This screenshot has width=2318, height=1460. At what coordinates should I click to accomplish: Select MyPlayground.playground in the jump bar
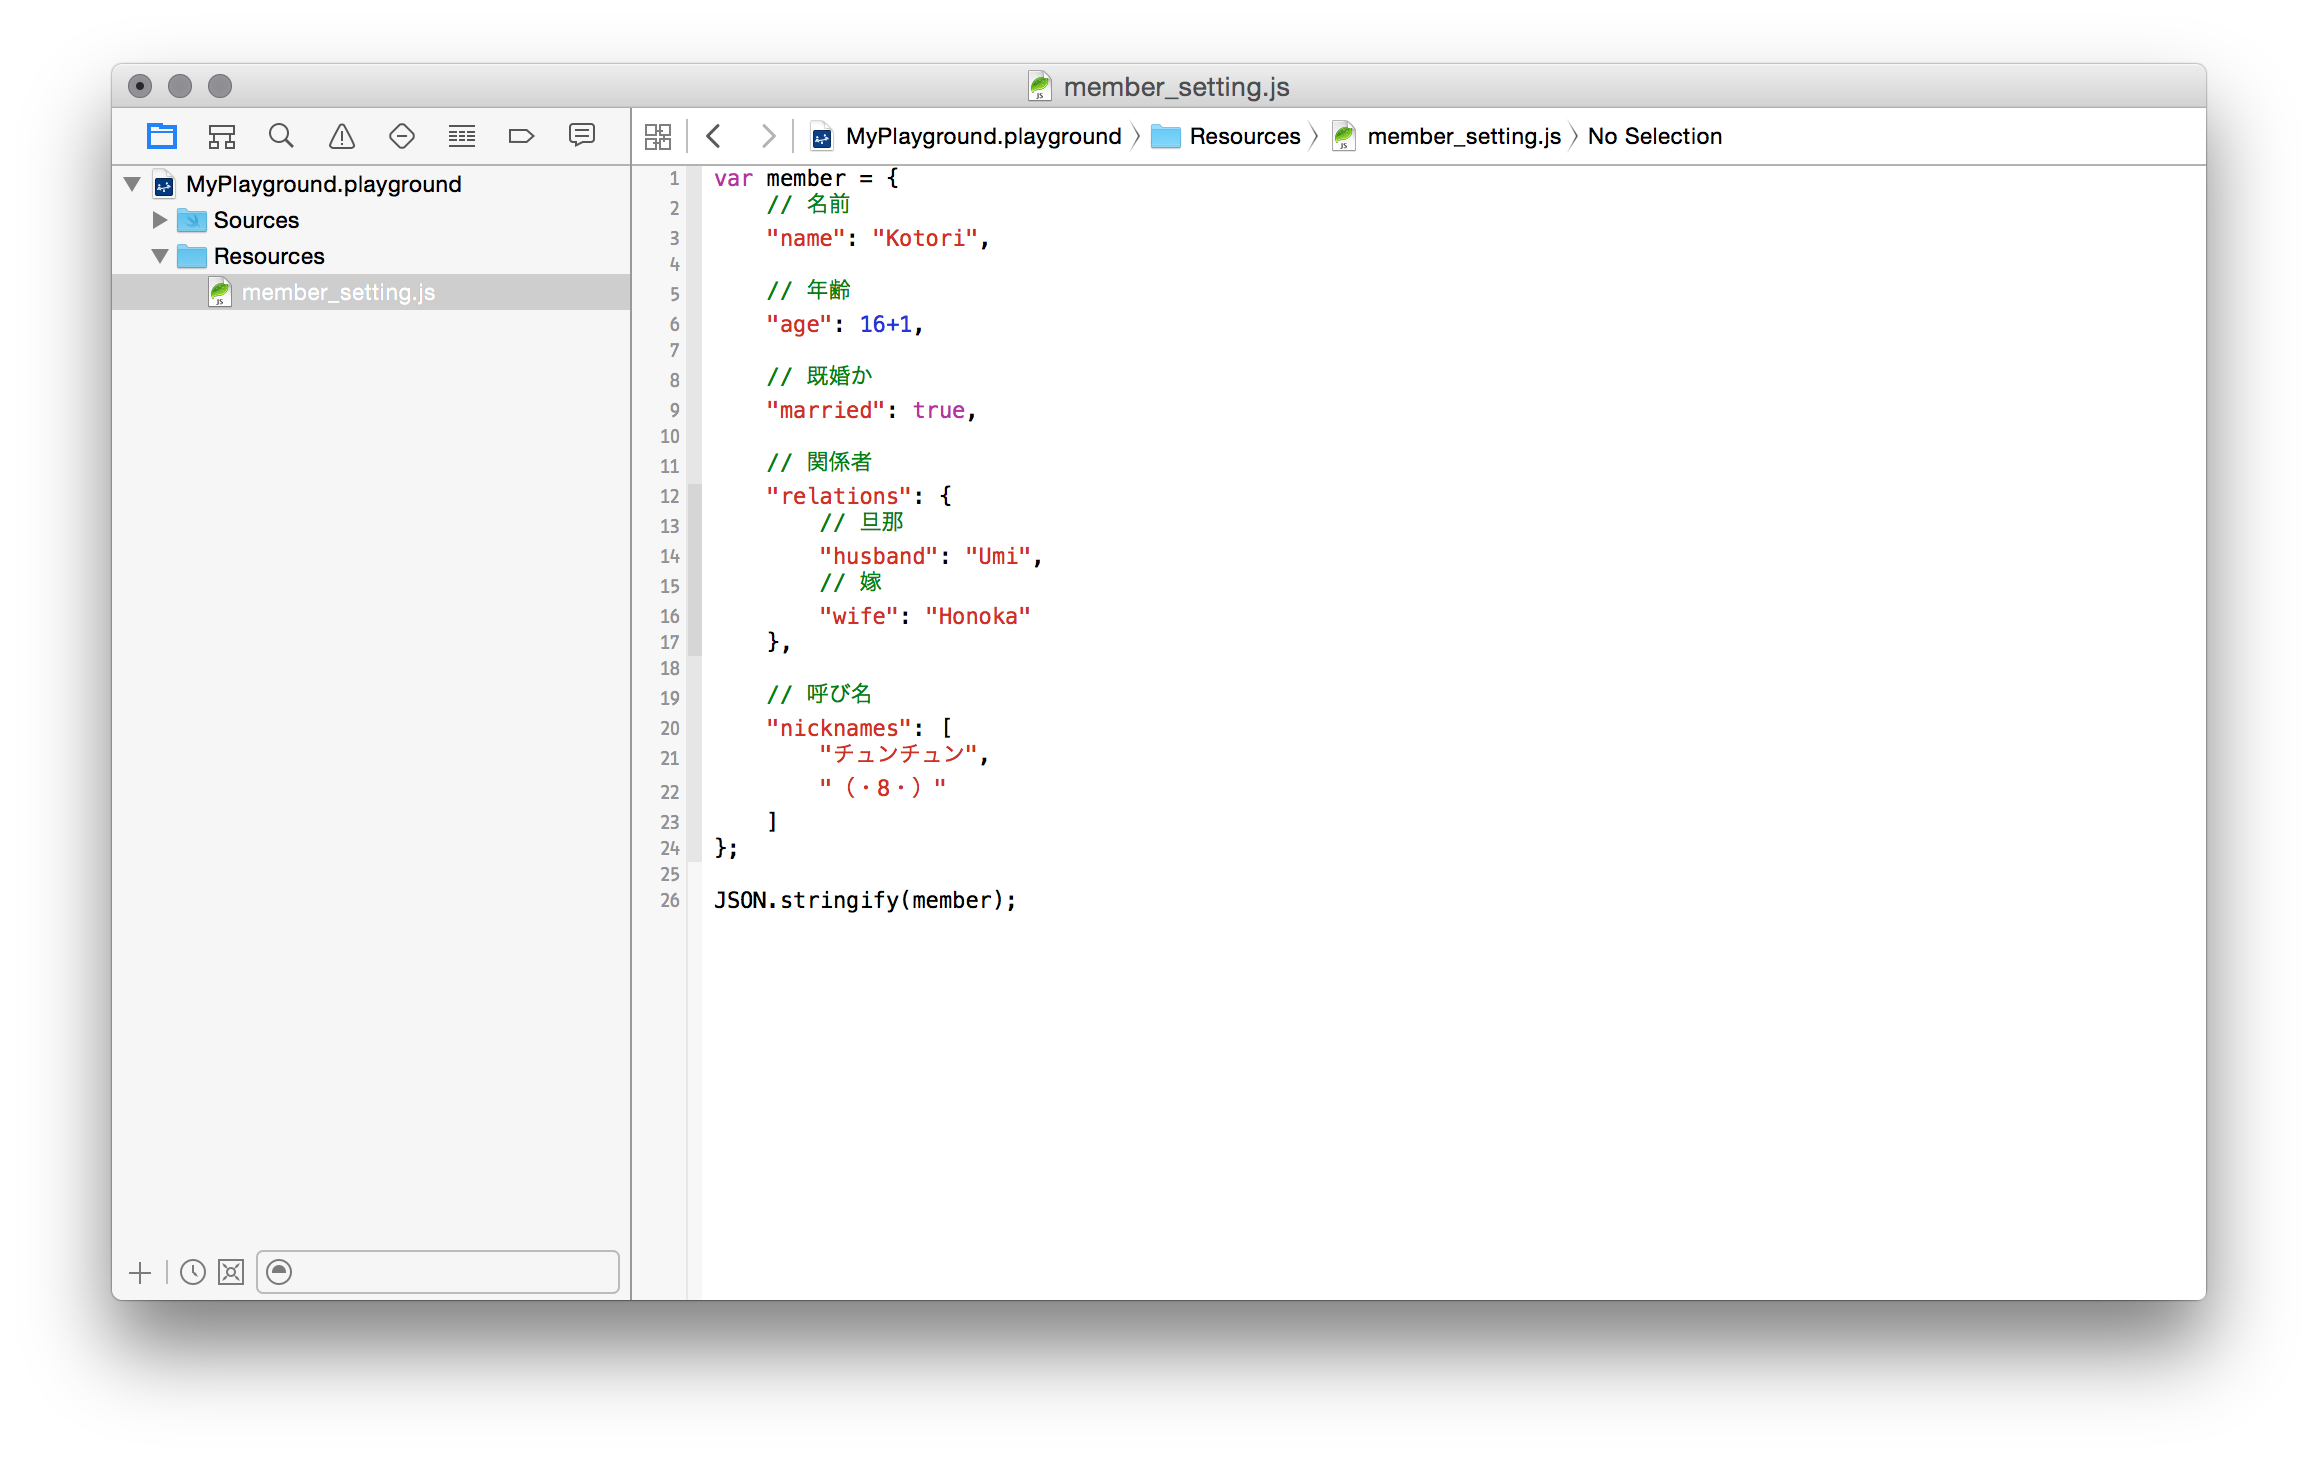pyautogui.click(x=981, y=135)
